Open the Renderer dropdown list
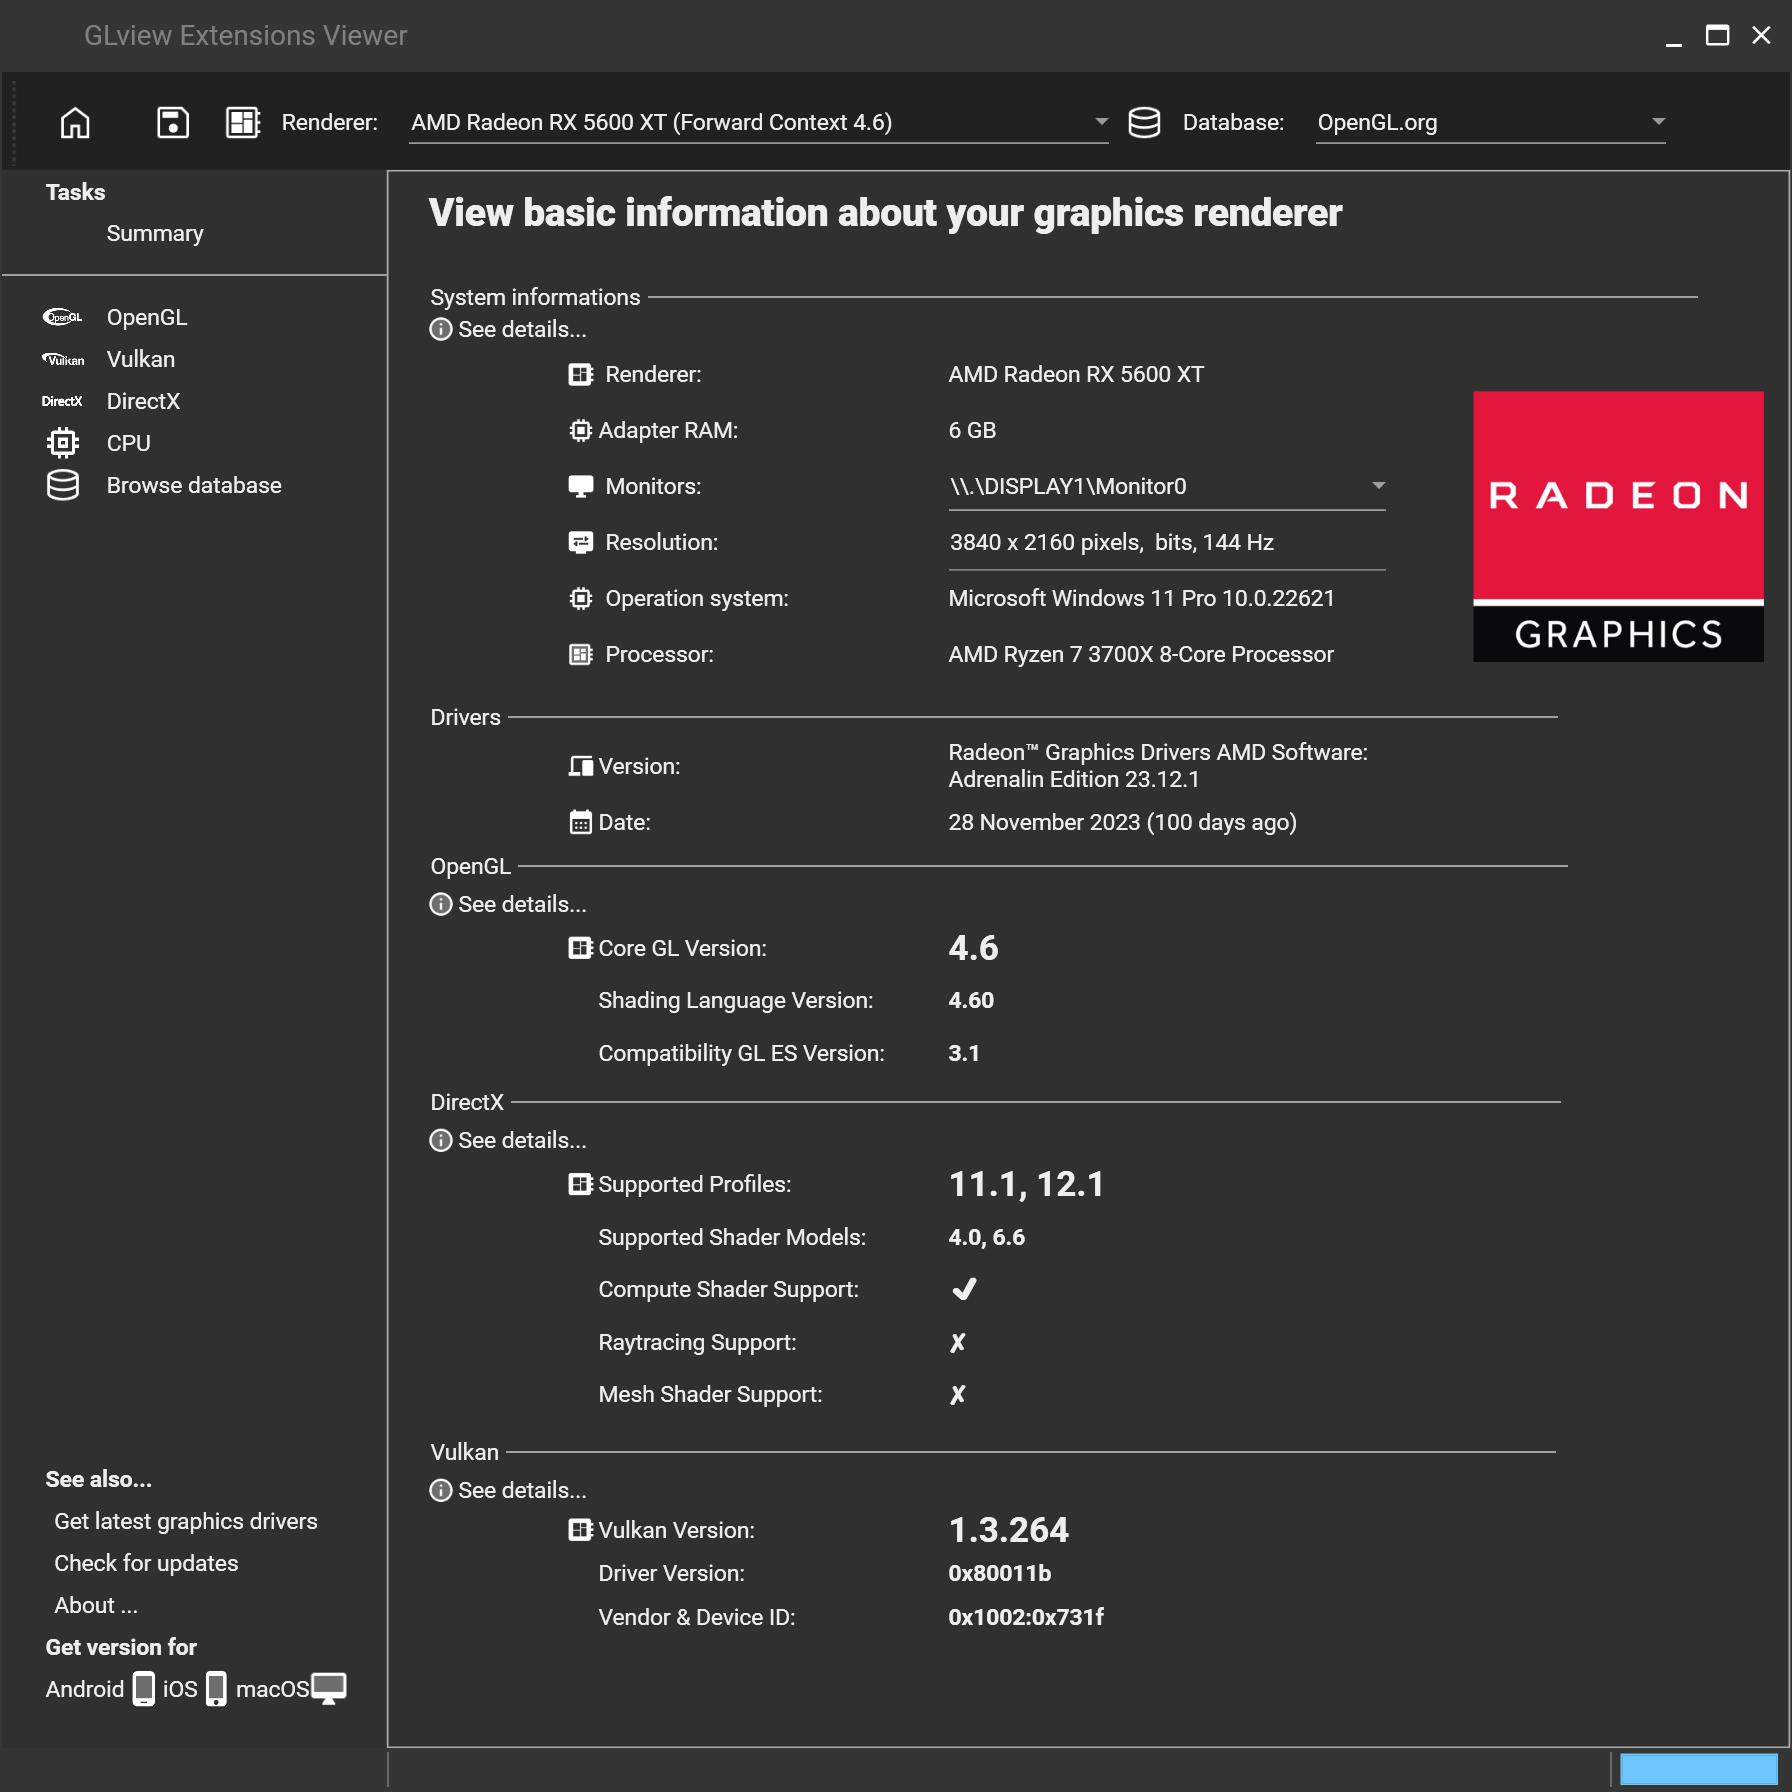Image resolution: width=1792 pixels, height=1792 pixels. [x=758, y=123]
